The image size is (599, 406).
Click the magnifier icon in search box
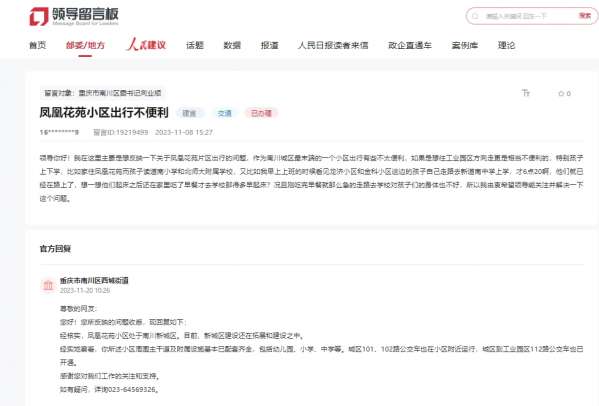[475, 16]
